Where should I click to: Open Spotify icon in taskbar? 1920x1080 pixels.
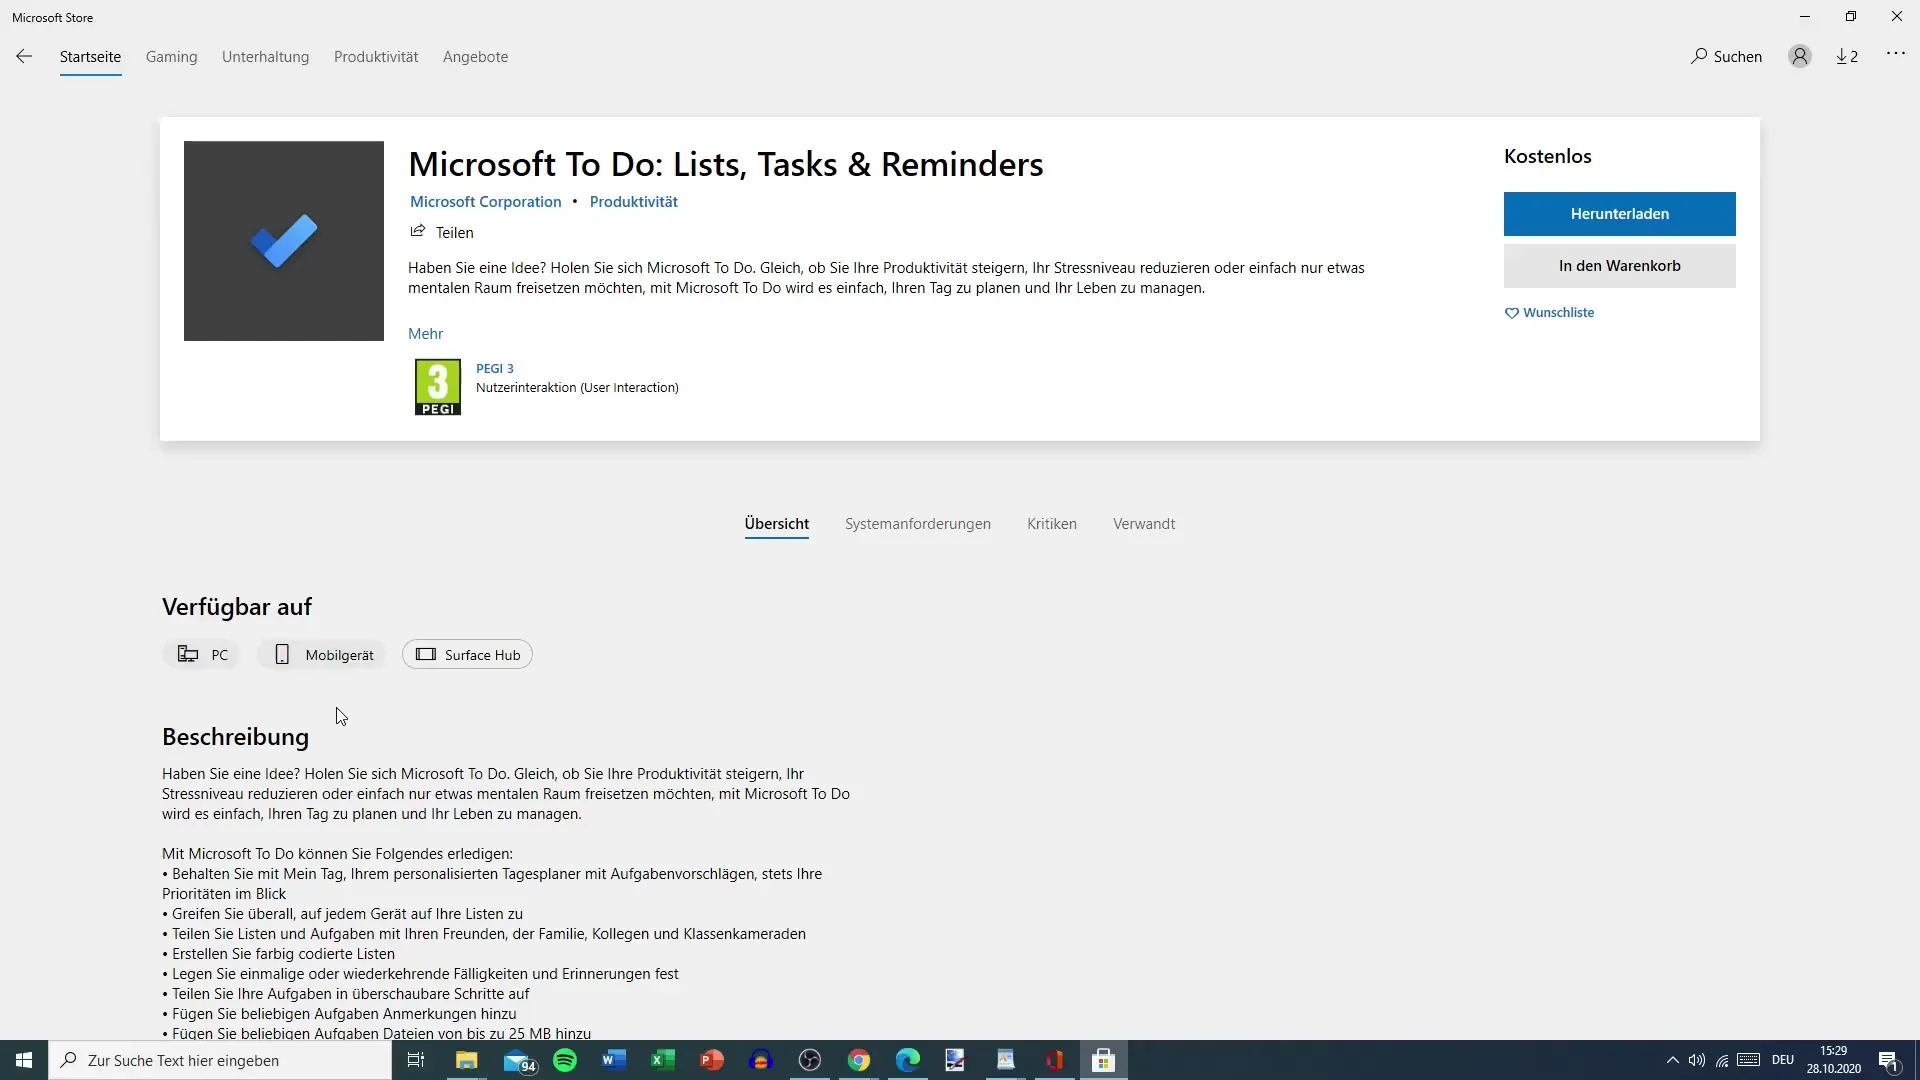(x=564, y=1060)
